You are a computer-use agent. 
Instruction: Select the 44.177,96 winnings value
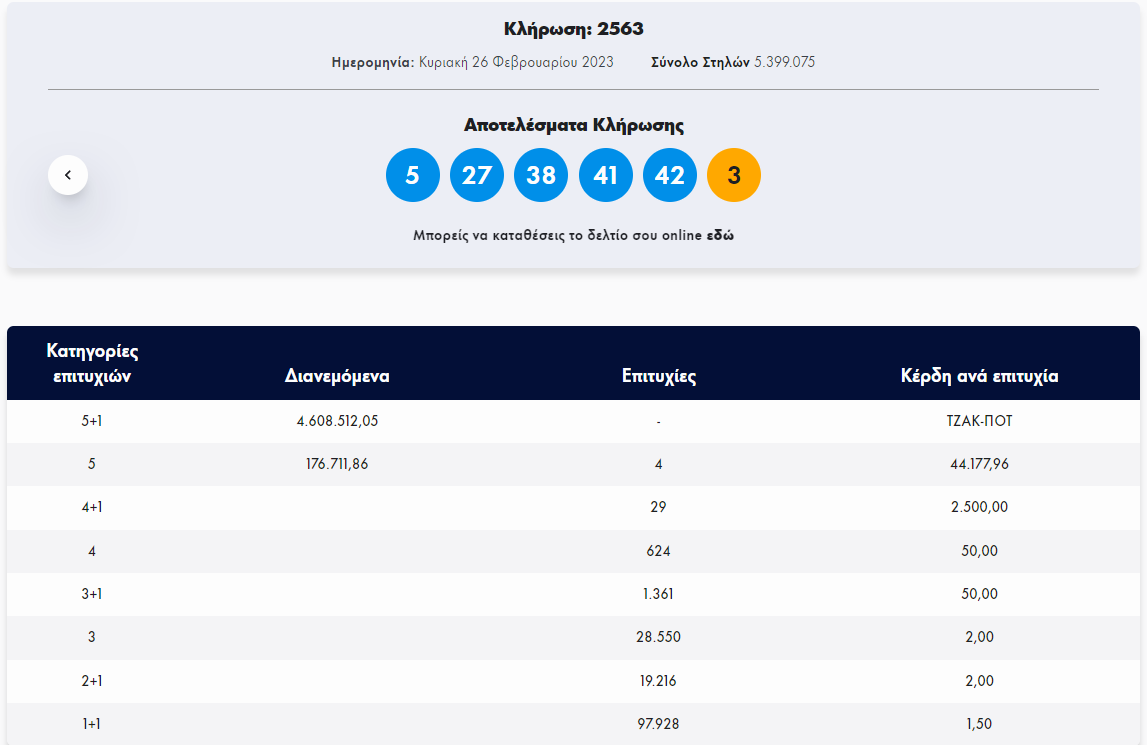(979, 465)
